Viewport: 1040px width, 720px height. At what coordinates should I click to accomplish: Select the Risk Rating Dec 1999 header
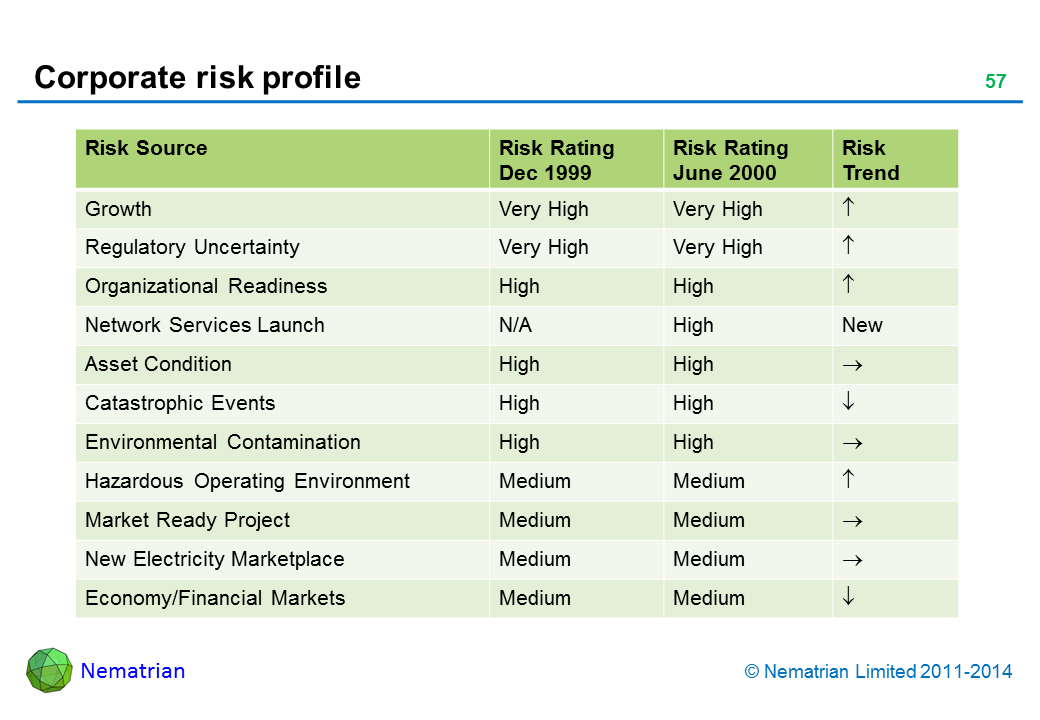tap(556, 160)
